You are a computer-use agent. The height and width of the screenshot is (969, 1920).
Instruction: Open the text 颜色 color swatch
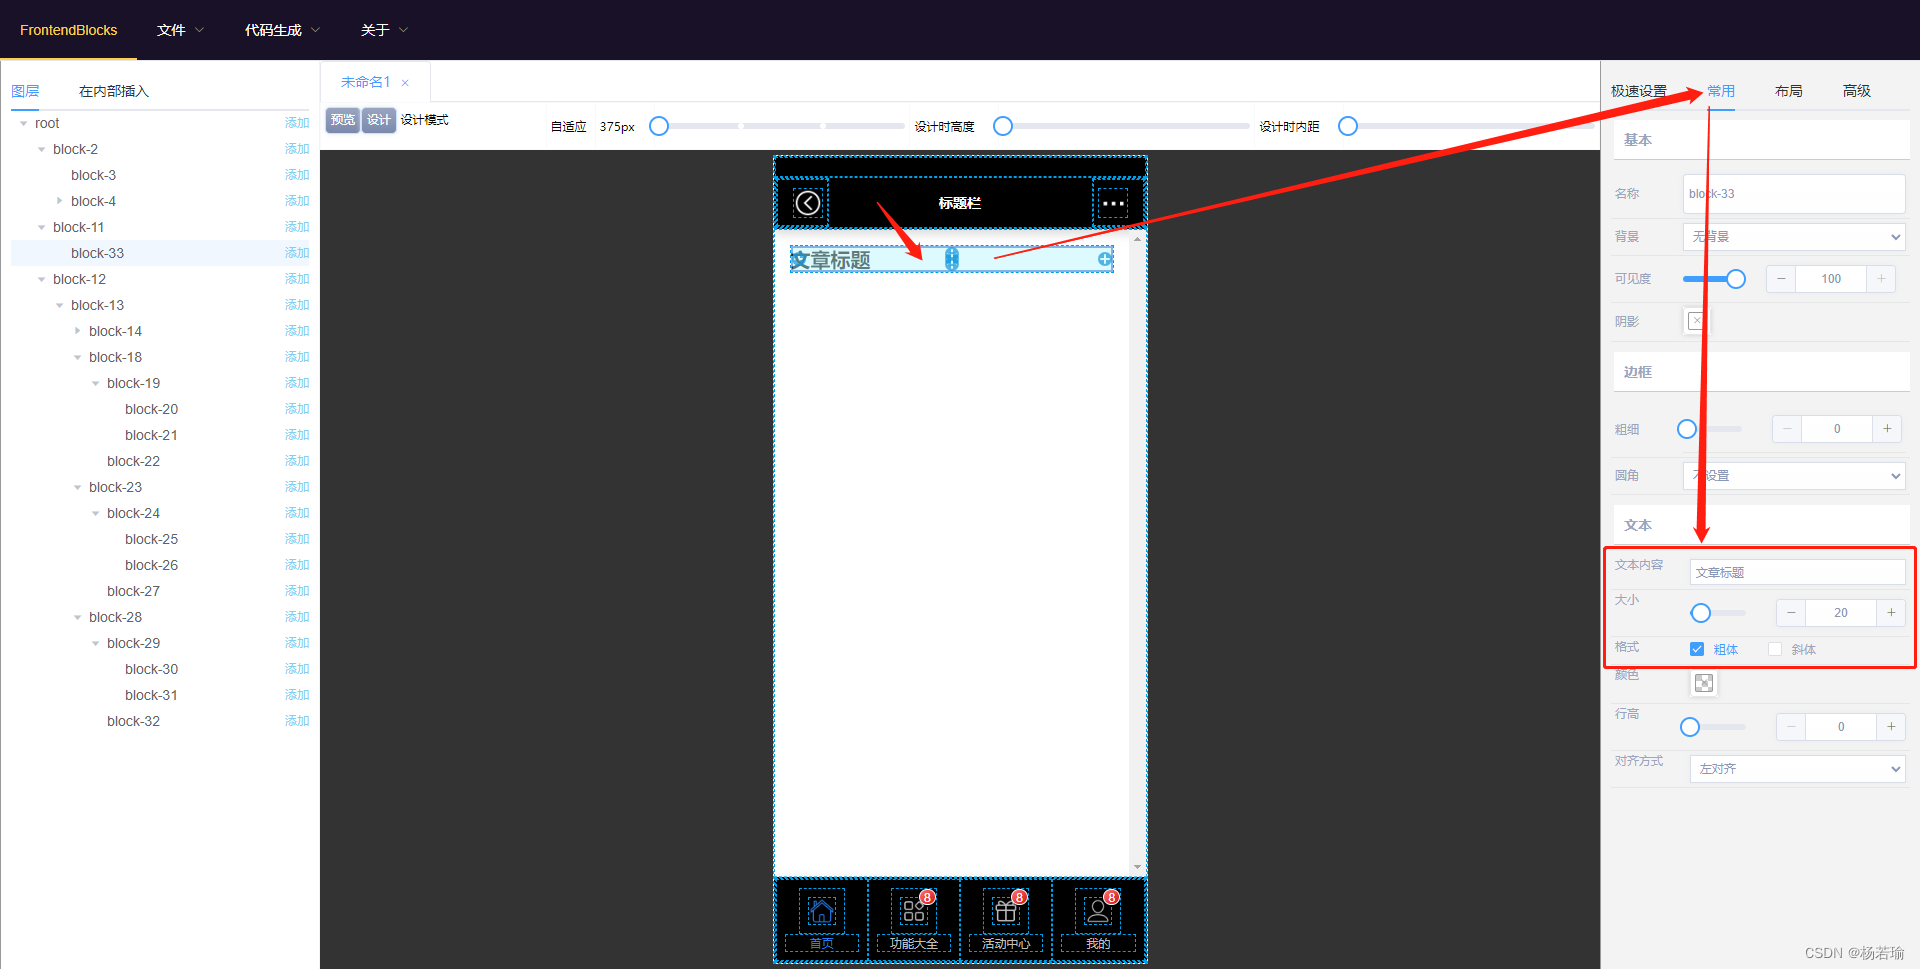[1704, 683]
